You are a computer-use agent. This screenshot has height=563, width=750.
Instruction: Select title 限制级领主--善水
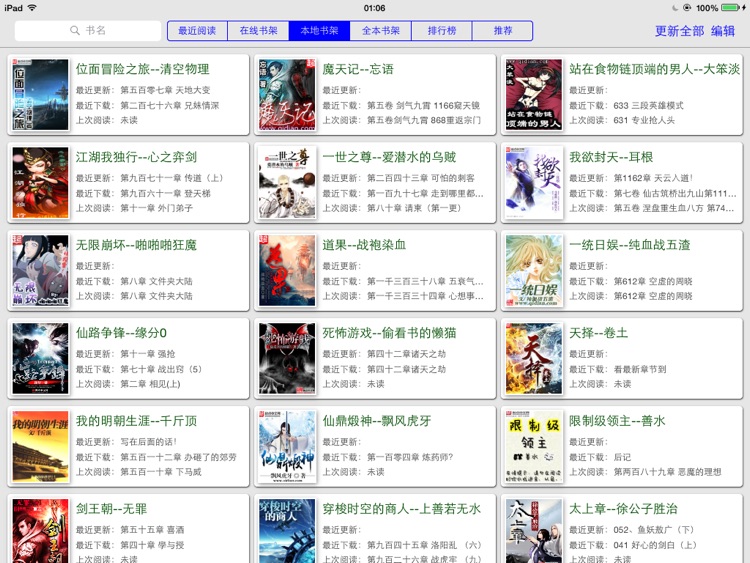click(x=617, y=421)
